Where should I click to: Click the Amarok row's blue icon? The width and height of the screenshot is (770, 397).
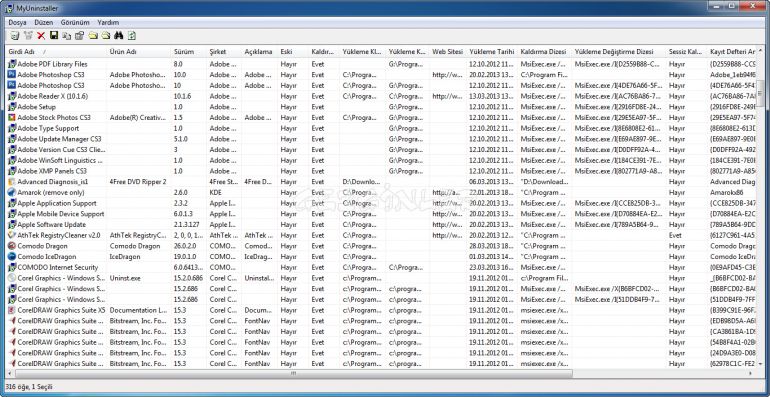[x=12, y=193]
